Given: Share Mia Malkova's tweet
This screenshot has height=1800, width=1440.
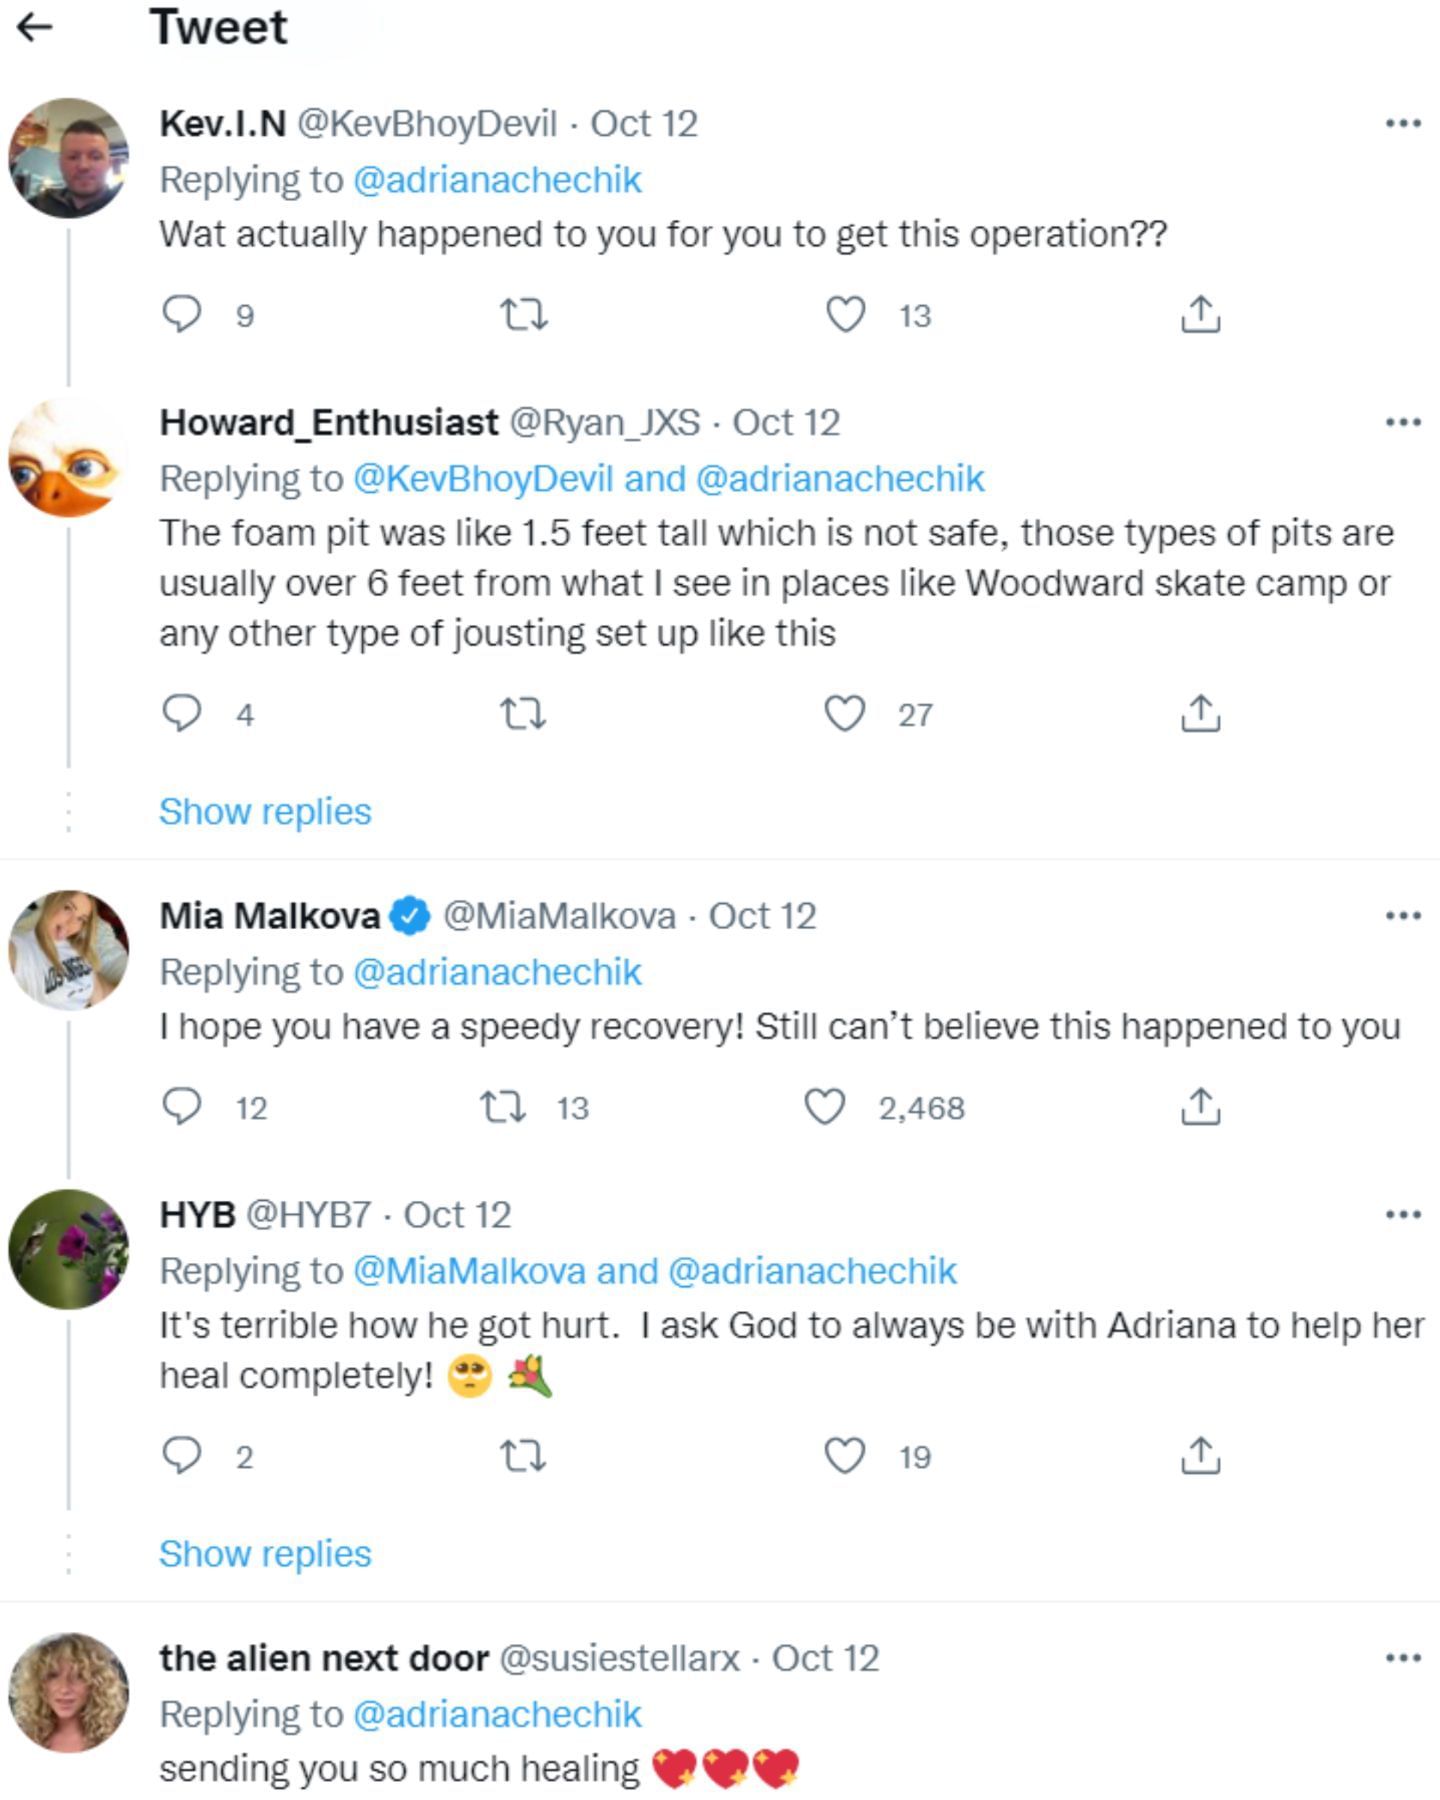Looking at the screenshot, I should click(x=1199, y=1107).
